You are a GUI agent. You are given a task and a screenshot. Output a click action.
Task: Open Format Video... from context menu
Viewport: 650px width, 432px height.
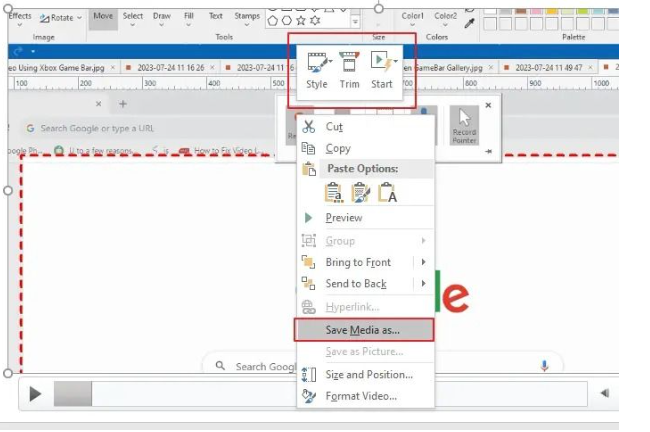(361, 396)
